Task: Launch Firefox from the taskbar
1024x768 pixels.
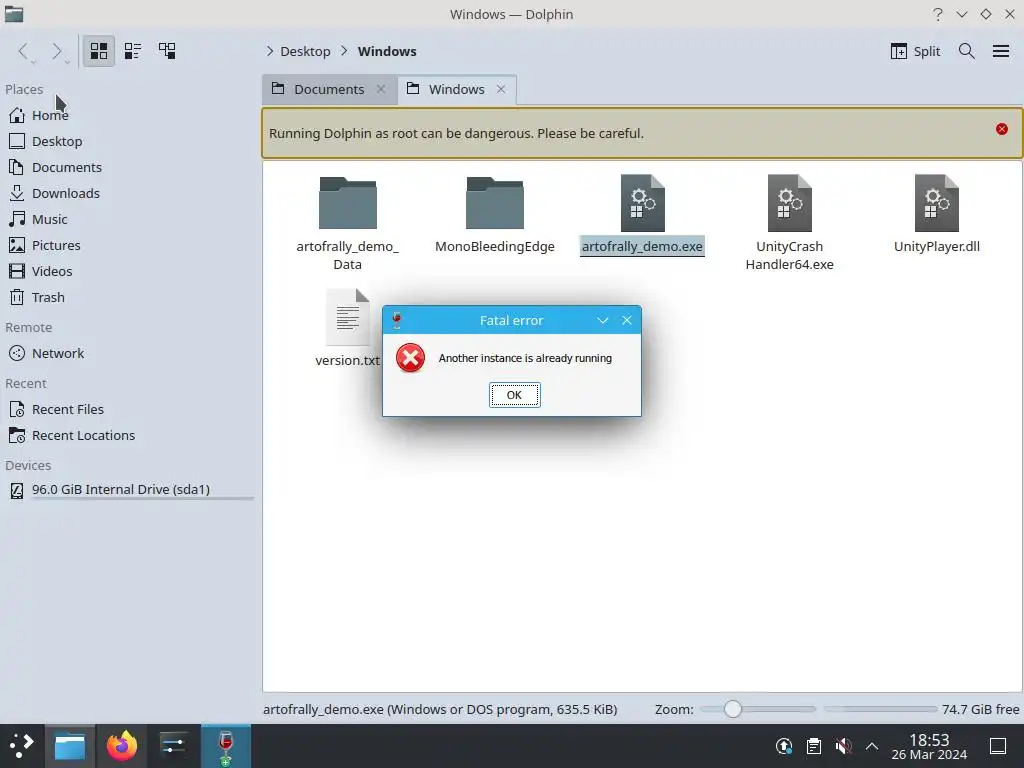Action: tap(122, 746)
